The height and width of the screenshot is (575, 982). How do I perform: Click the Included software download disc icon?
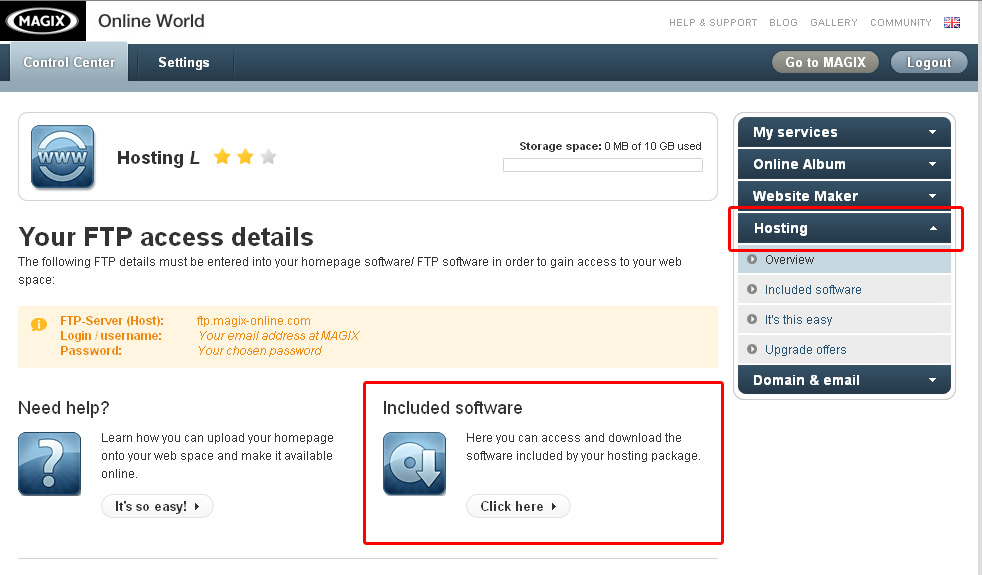415,464
